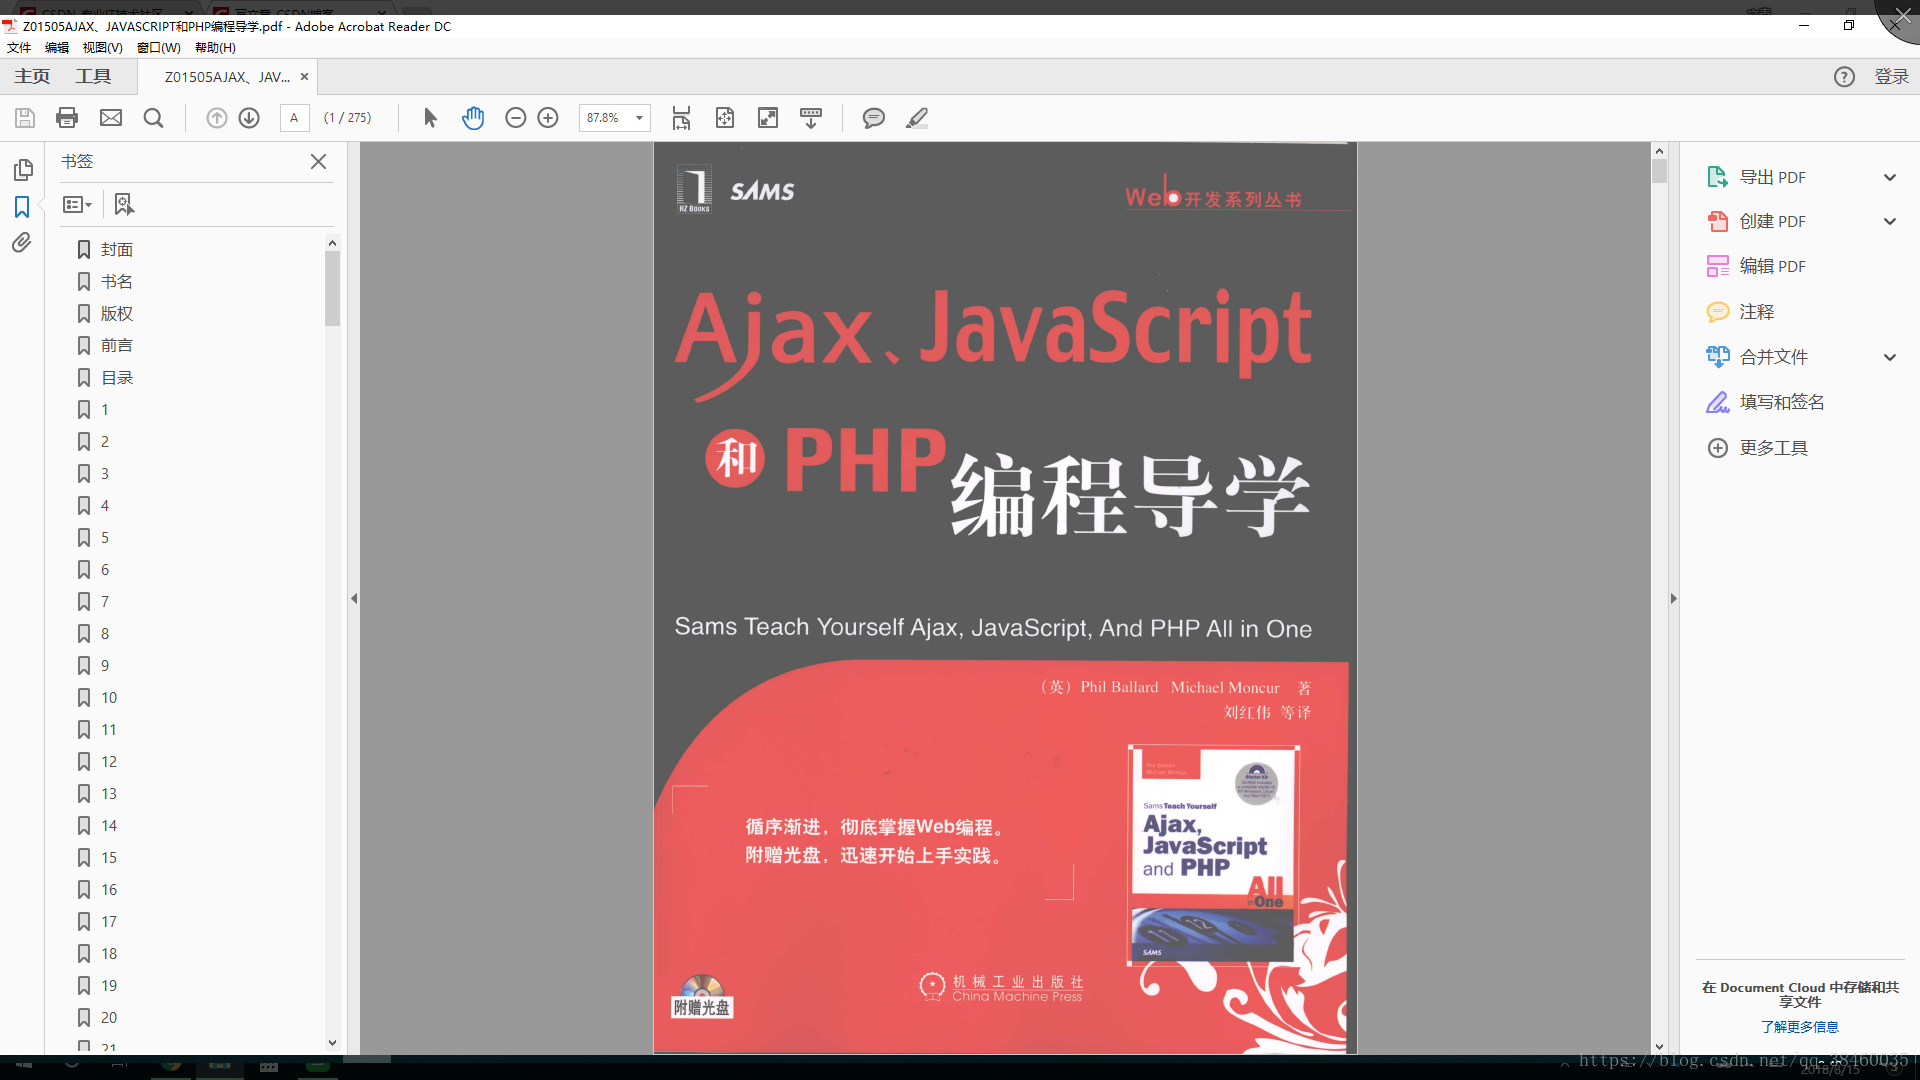Screen dimensions: 1920x1080
Task: Open bookmark options list icon
Action: (x=77, y=204)
